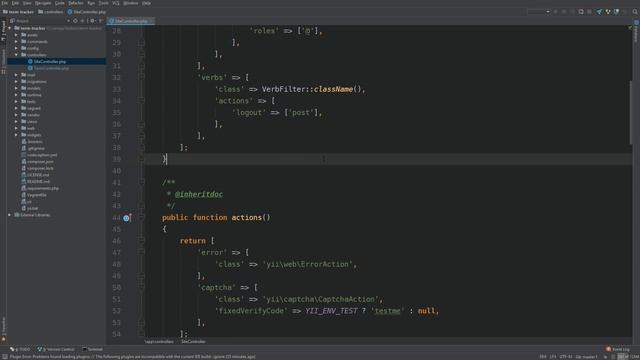
Task: Click the project structure icon in top toolbar
Action: (x=581, y=12)
